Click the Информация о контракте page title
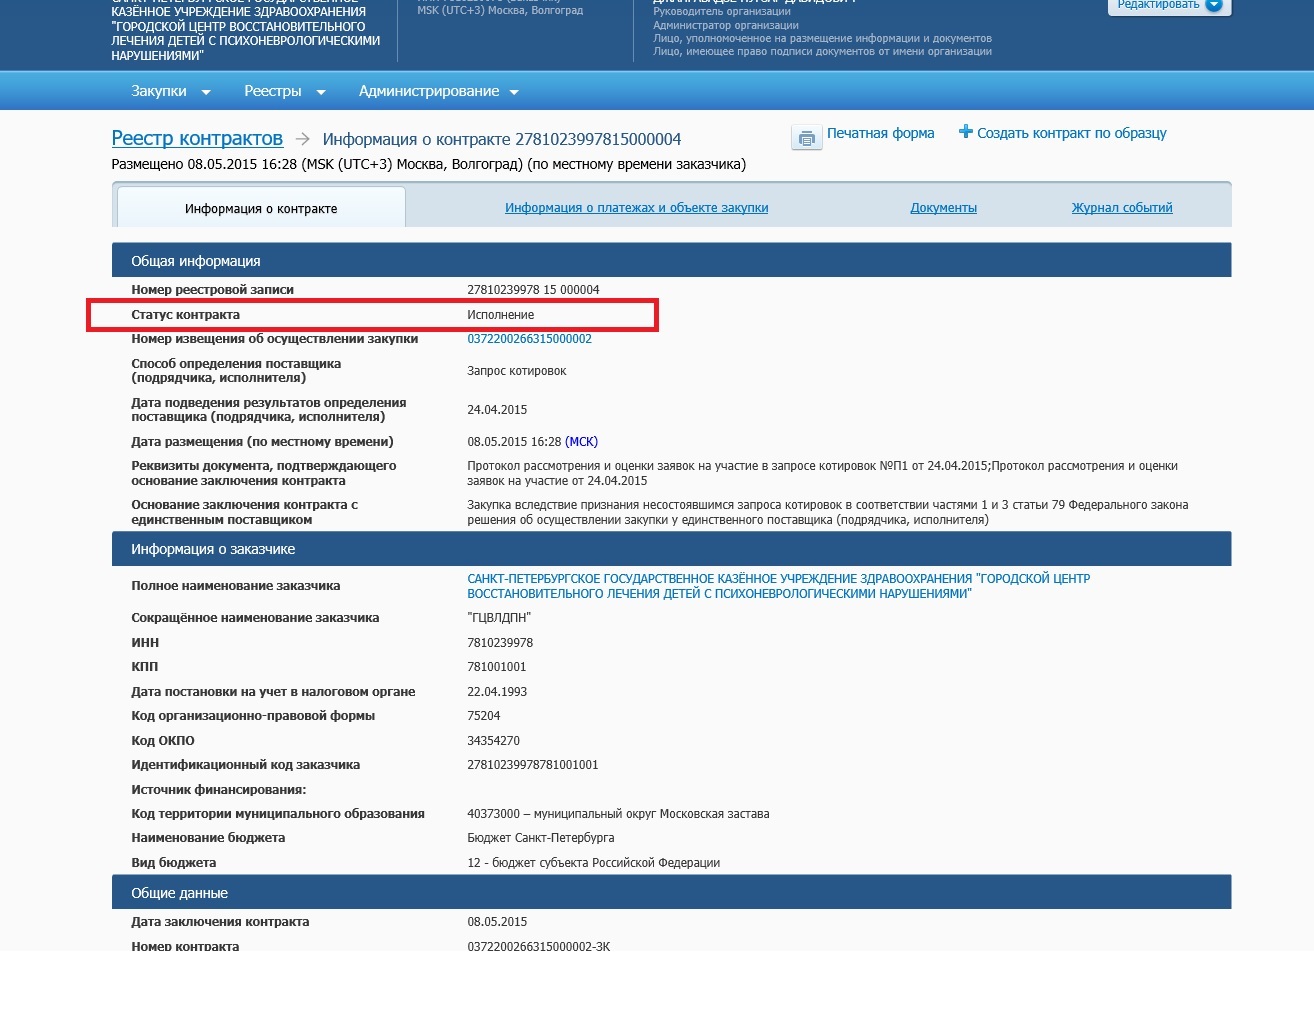 (502, 139)
